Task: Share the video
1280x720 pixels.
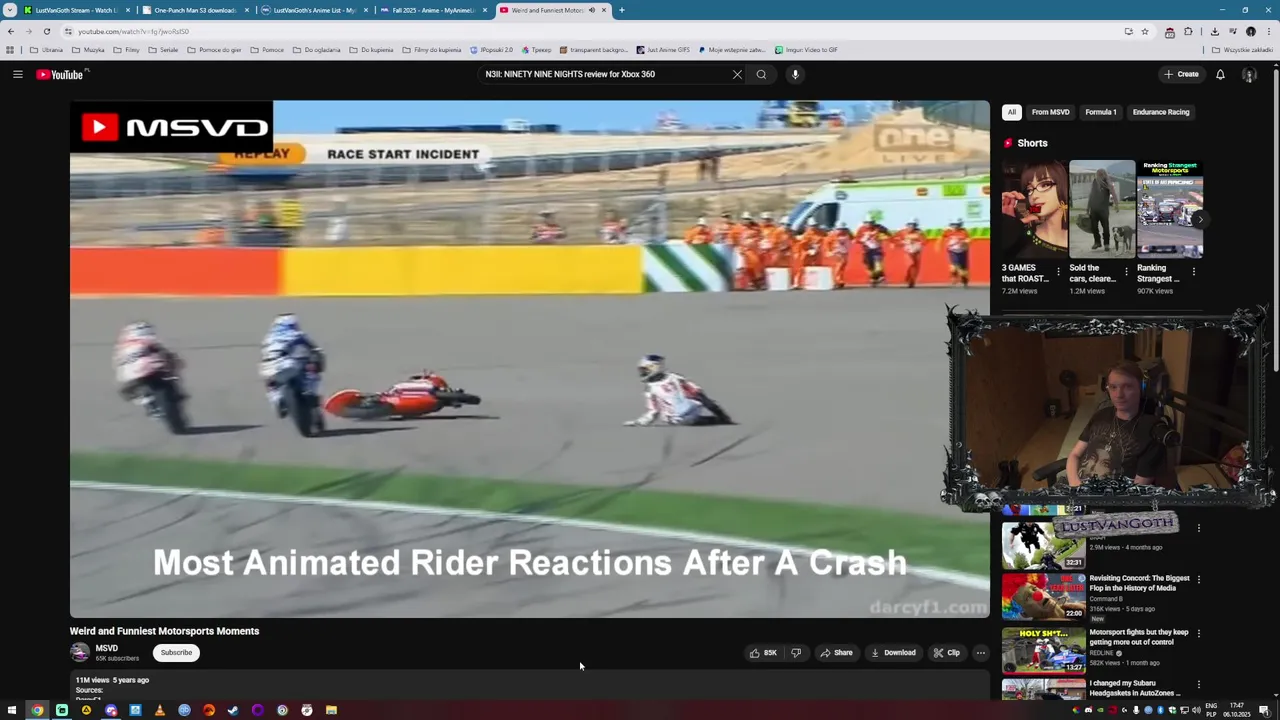Action: 836,653
